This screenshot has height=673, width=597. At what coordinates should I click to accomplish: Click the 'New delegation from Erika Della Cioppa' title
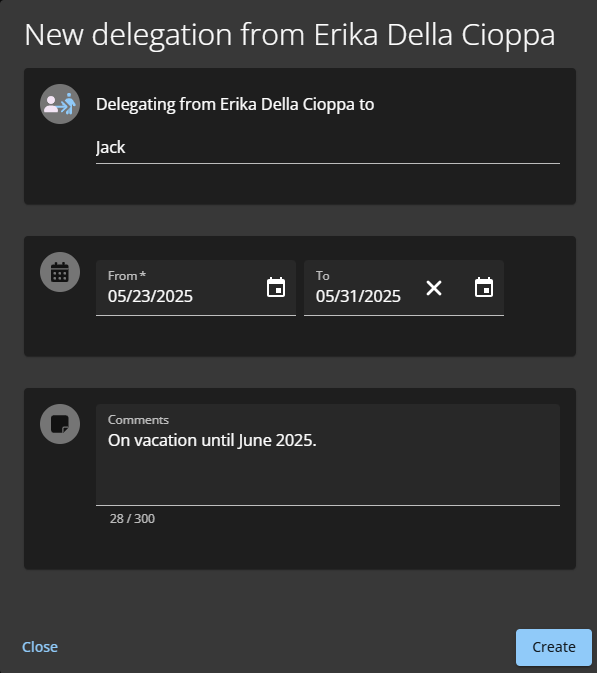pos(290,35)
